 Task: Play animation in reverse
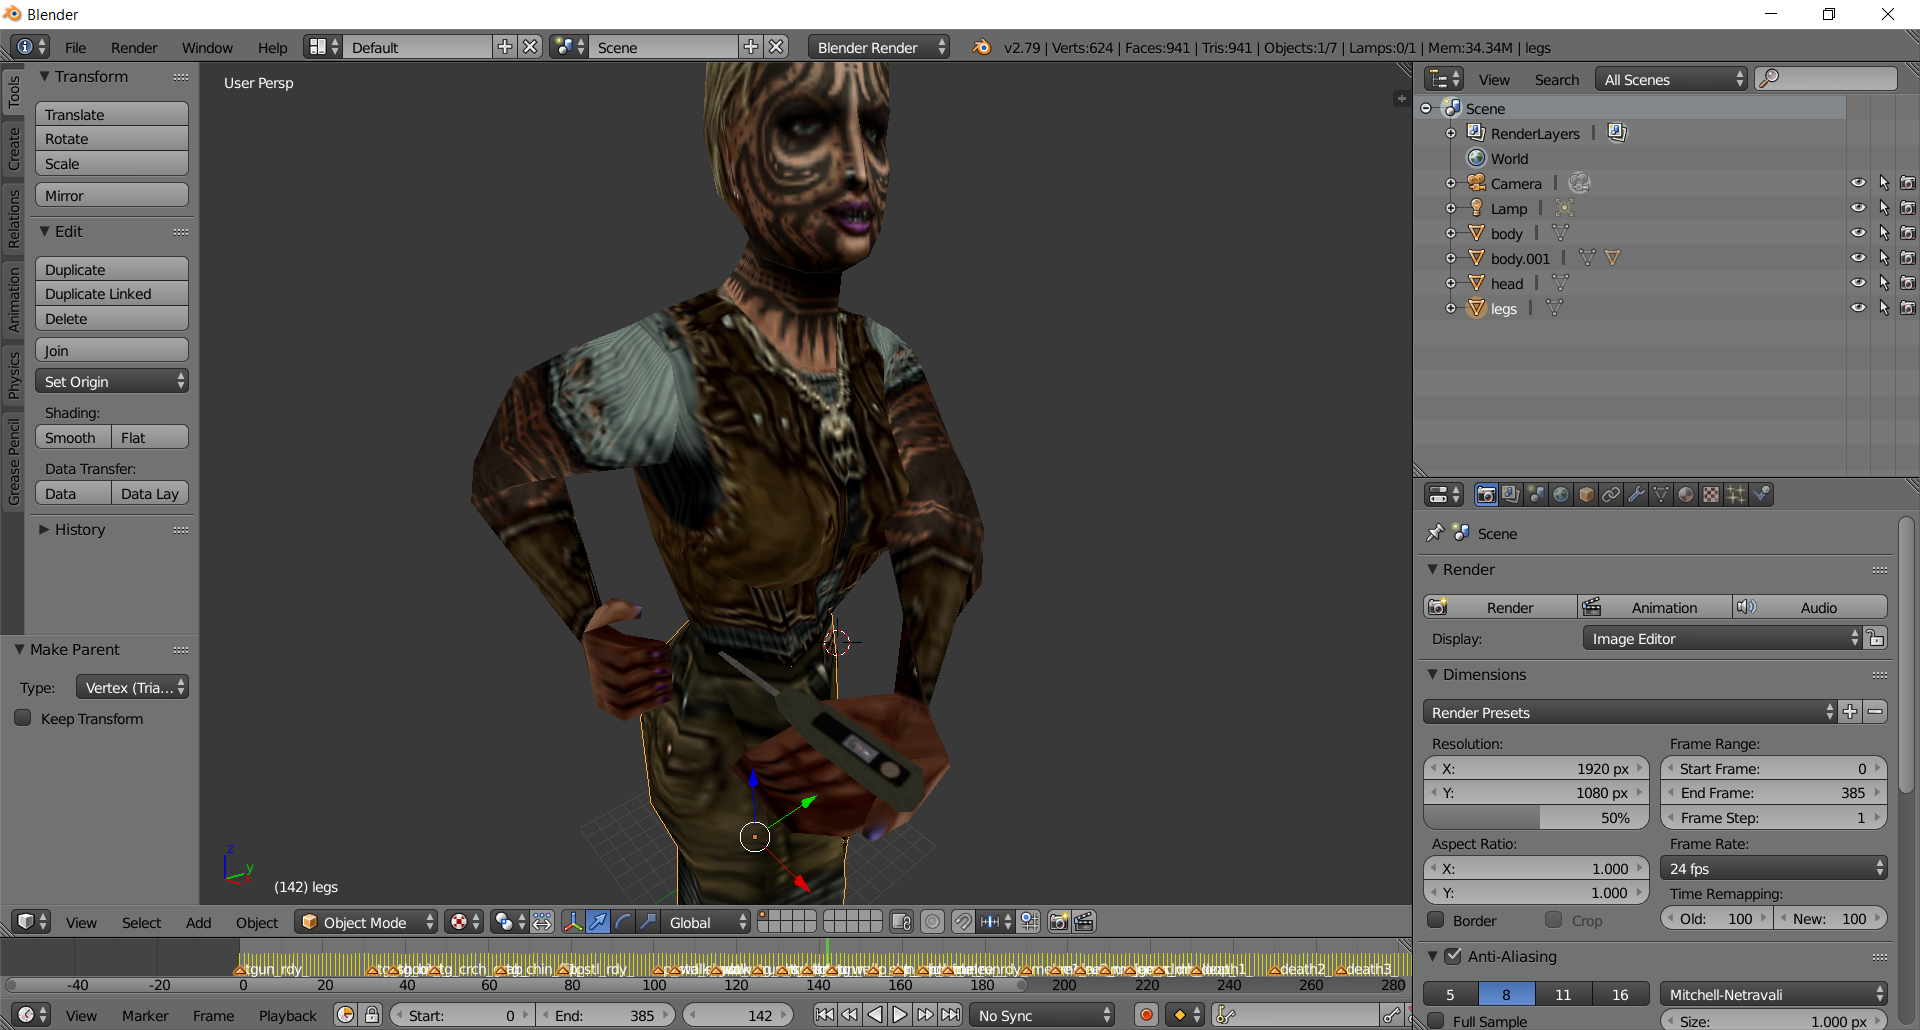(x=875, y=1015)
